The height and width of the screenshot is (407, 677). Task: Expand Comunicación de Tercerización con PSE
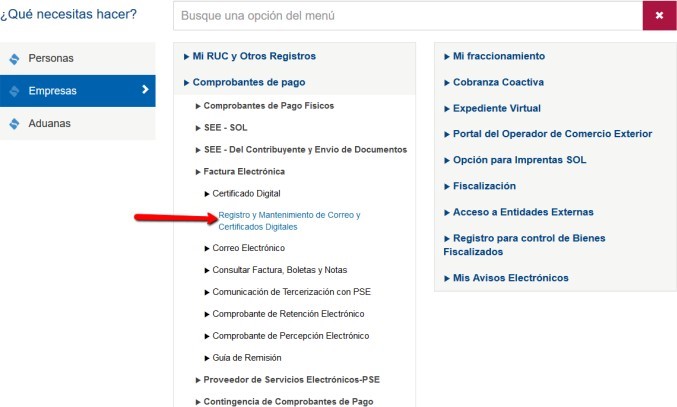click(x=288, y=292)
